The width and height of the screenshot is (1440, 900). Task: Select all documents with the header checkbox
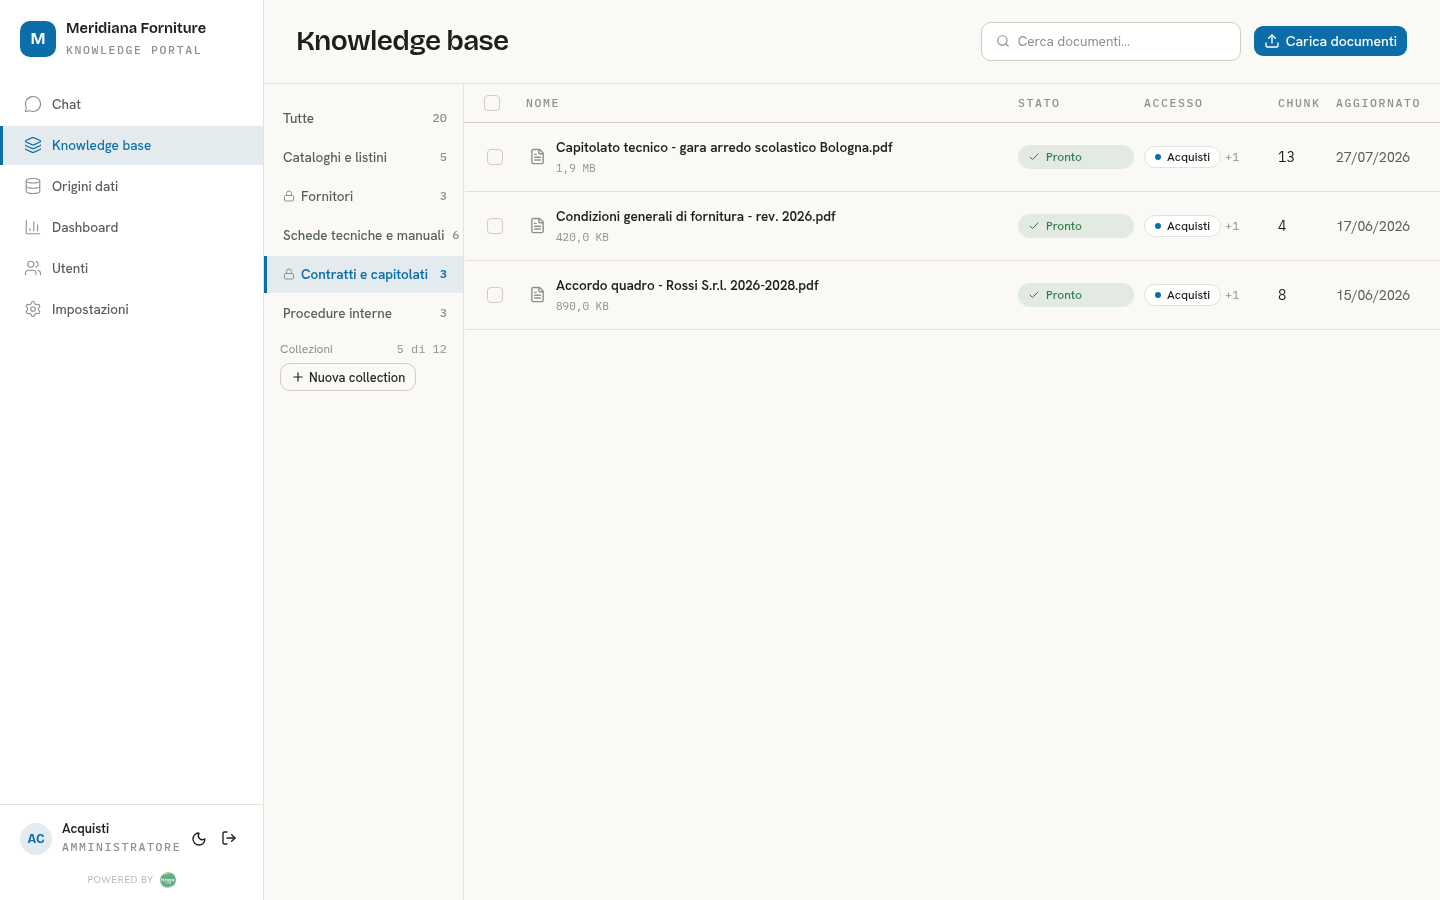[492, 103]
